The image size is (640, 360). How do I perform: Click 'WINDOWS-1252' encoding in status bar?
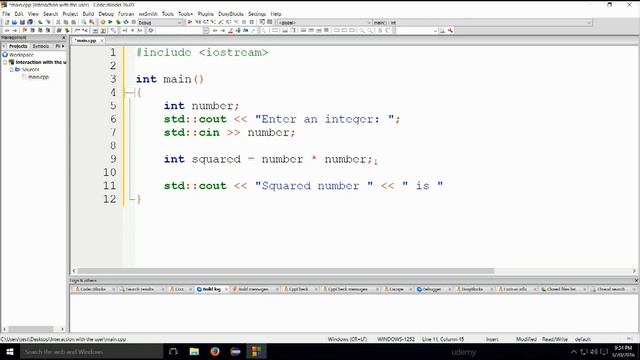396,339
